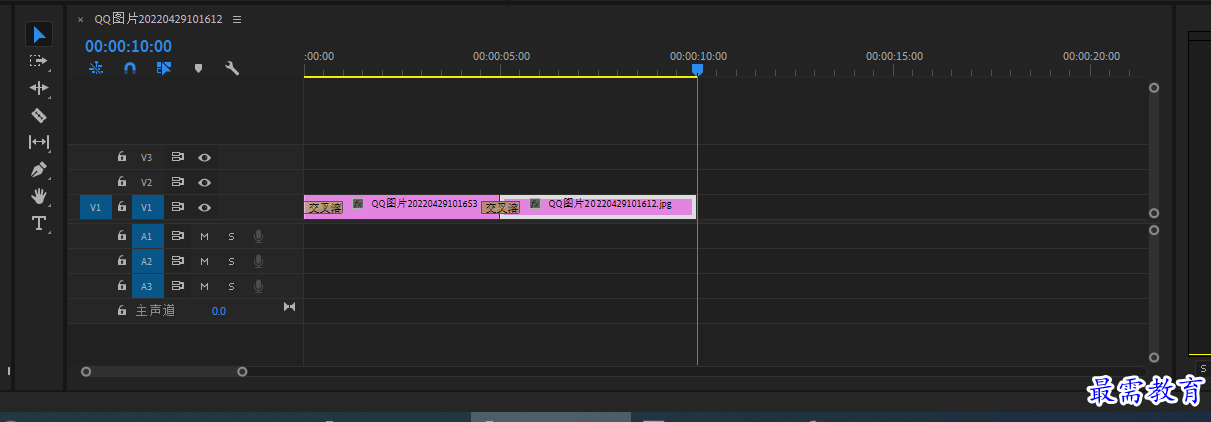1211x422 pixels.
Task: Toggle lock on track V2
Action: point(122,182)
